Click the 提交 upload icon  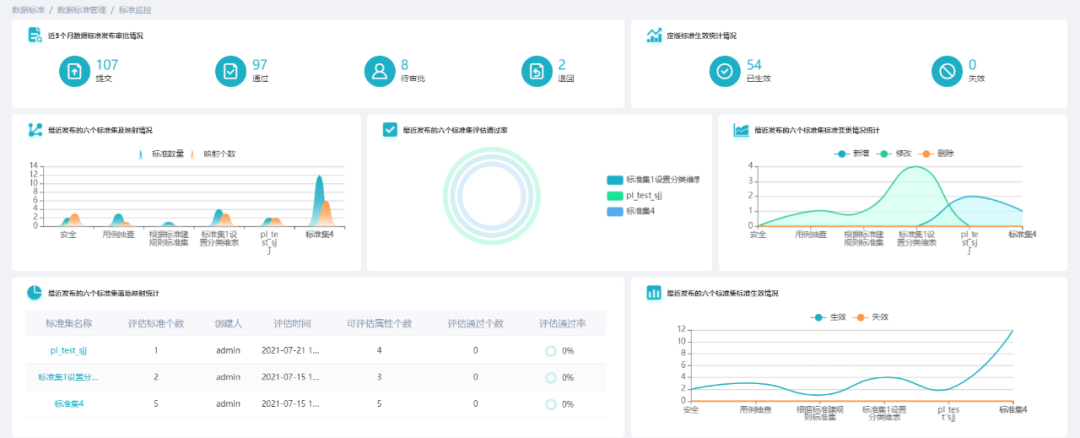74,71
